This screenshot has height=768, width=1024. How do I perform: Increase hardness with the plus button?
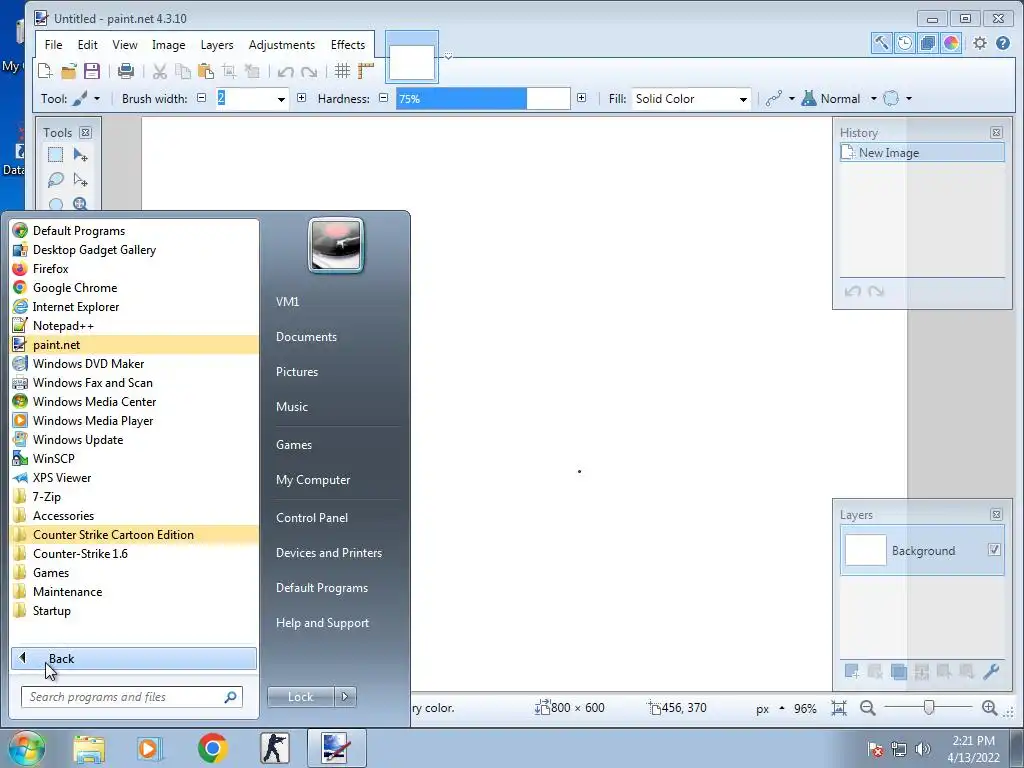click(581, 98)
